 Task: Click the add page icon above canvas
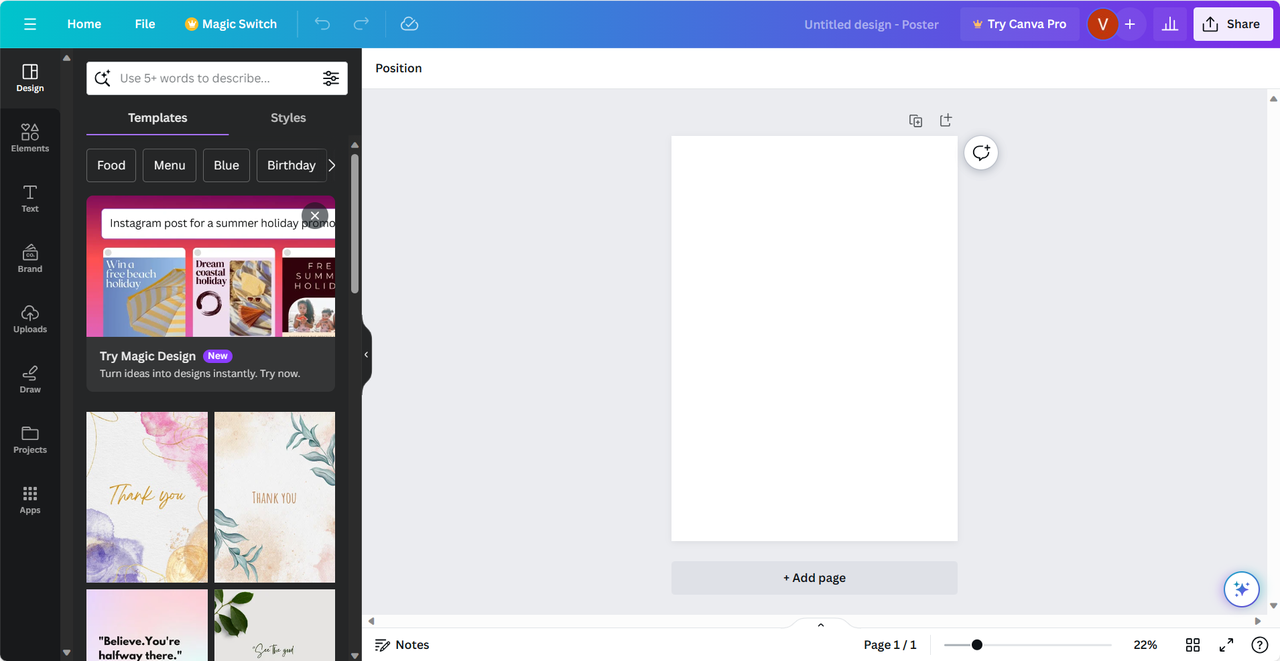click(x=945, y=120)
